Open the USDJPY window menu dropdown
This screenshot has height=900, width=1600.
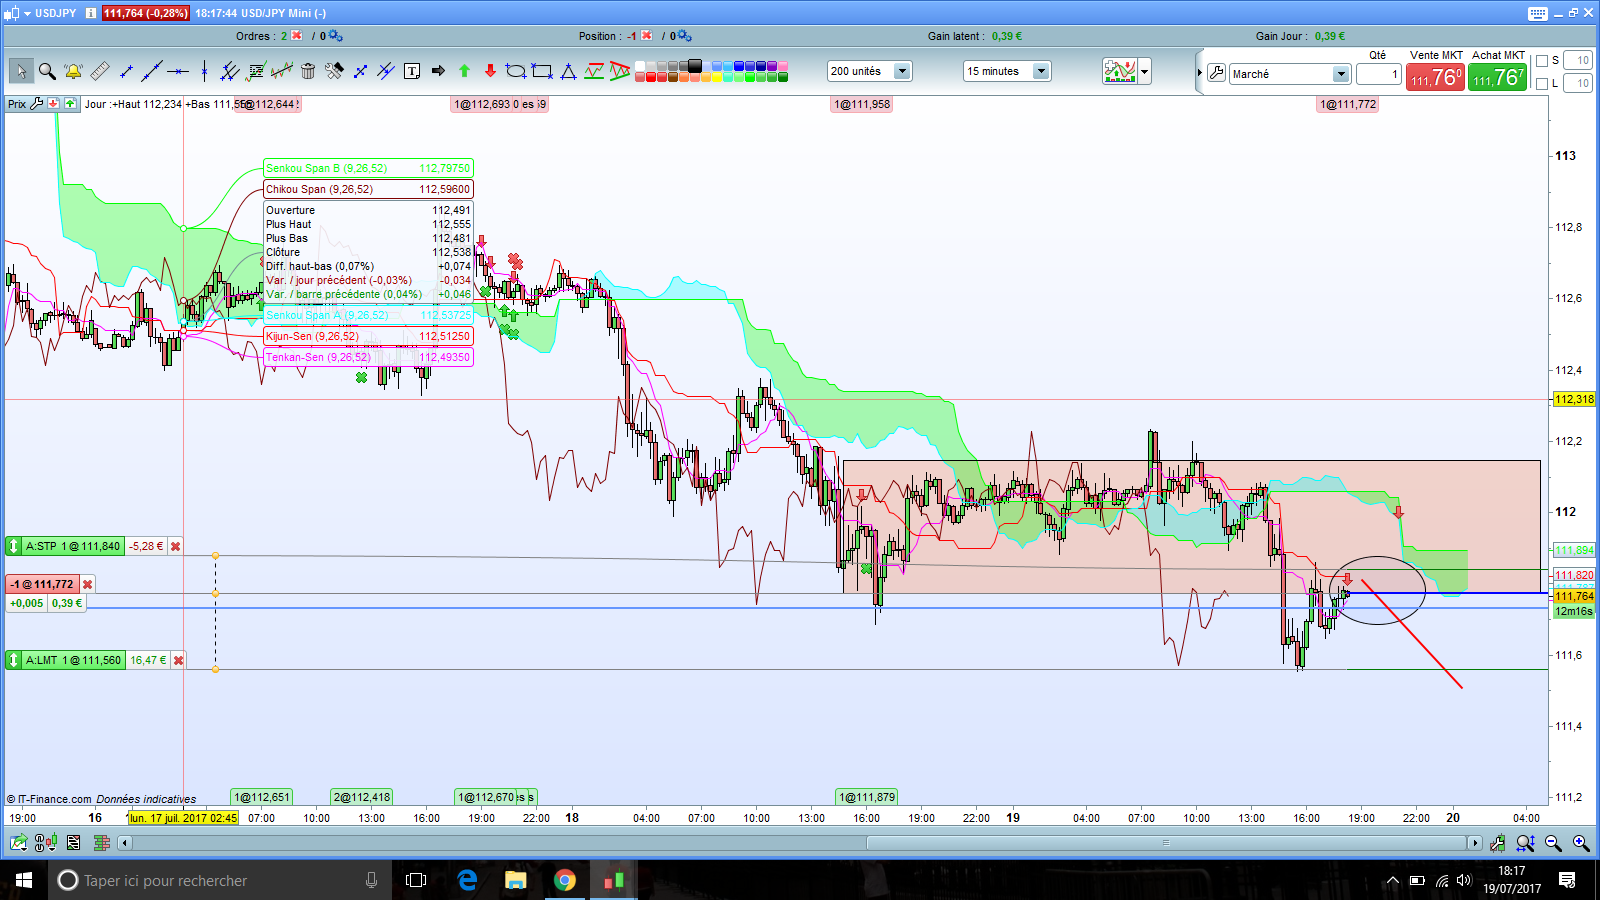(x=26, y=13)
